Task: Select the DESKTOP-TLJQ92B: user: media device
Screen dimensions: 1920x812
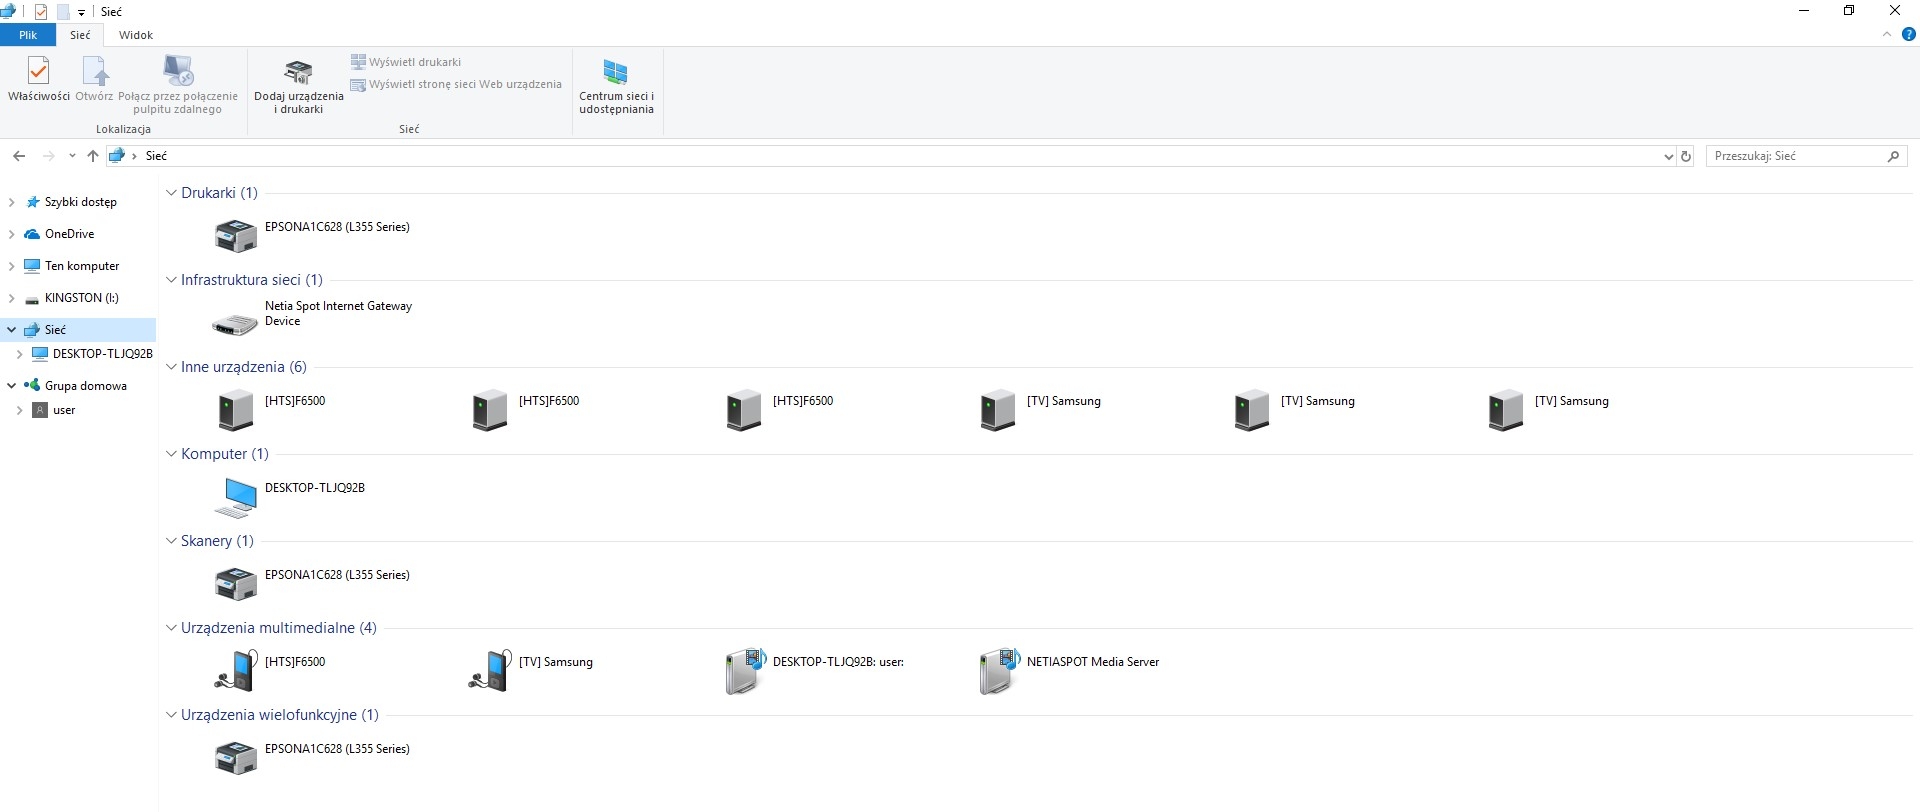Action: click(x=814, y=671)
